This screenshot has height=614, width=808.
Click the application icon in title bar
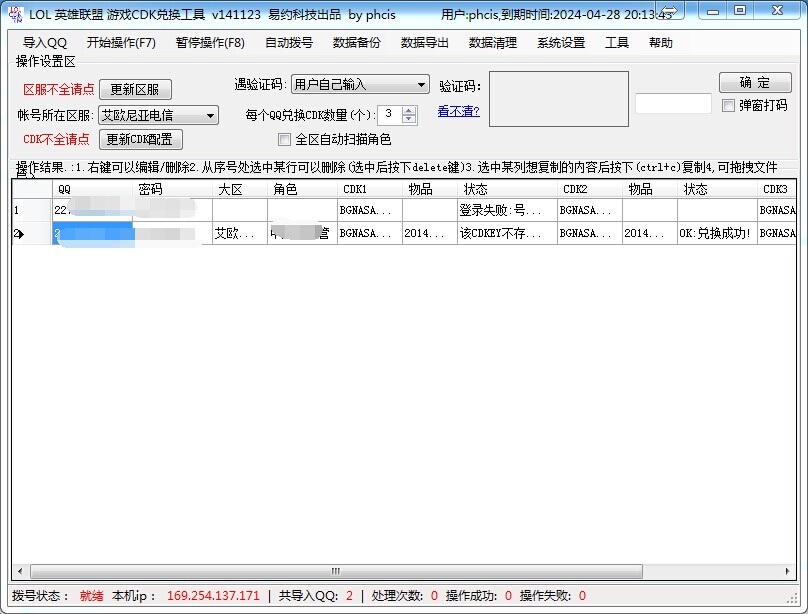(16, 14)
